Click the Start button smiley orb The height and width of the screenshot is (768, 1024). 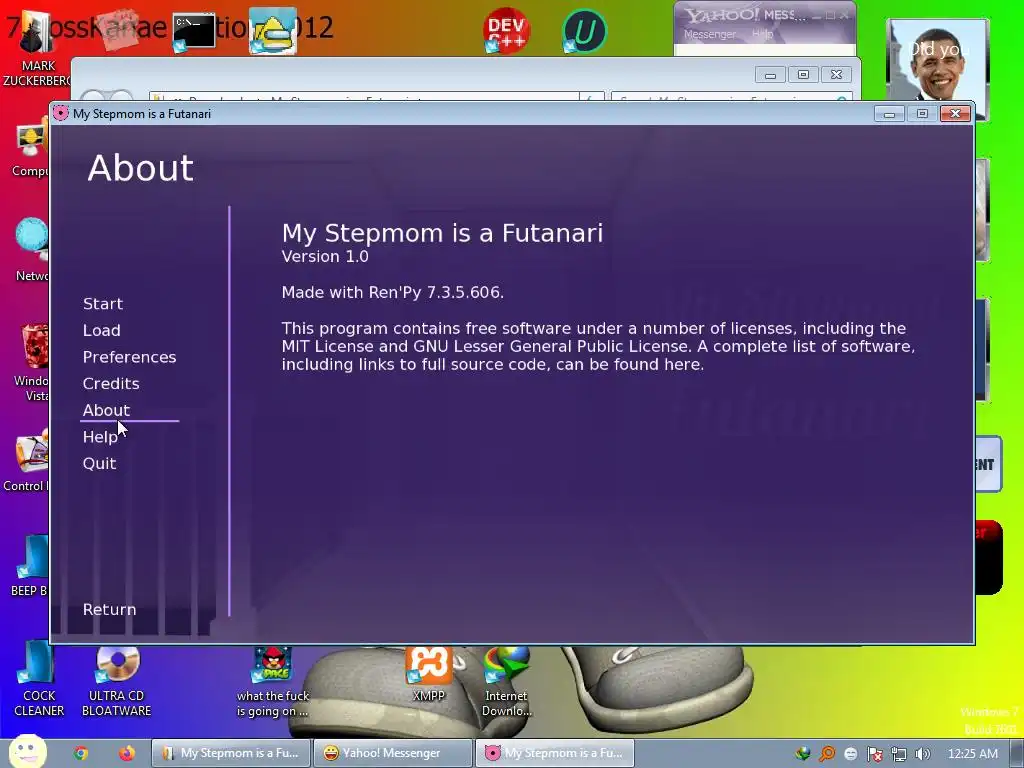[x=27, y=752]
